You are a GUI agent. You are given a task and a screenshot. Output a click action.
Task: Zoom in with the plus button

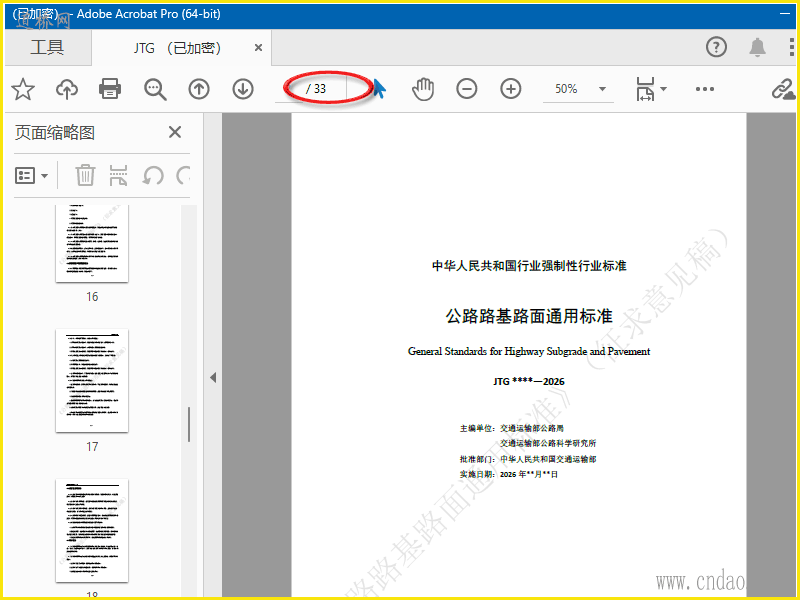(511, 89)
